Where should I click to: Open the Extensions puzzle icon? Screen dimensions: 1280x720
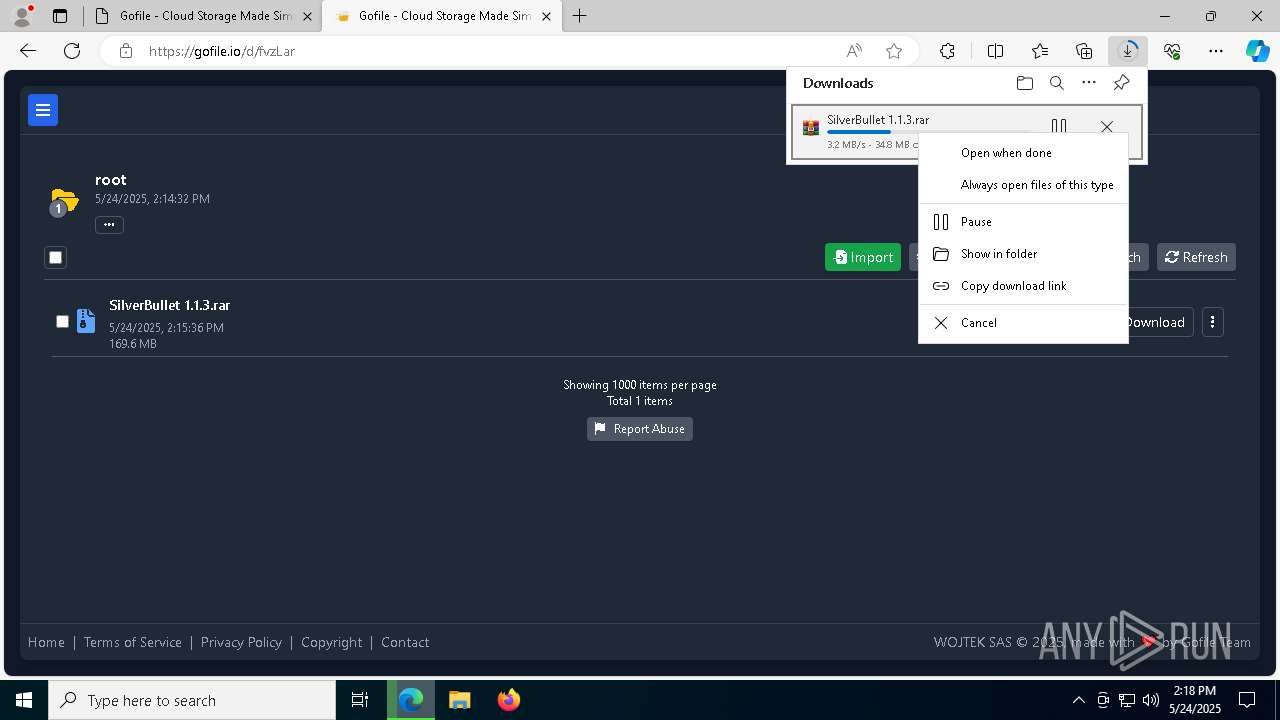click(x=947, y=51)
